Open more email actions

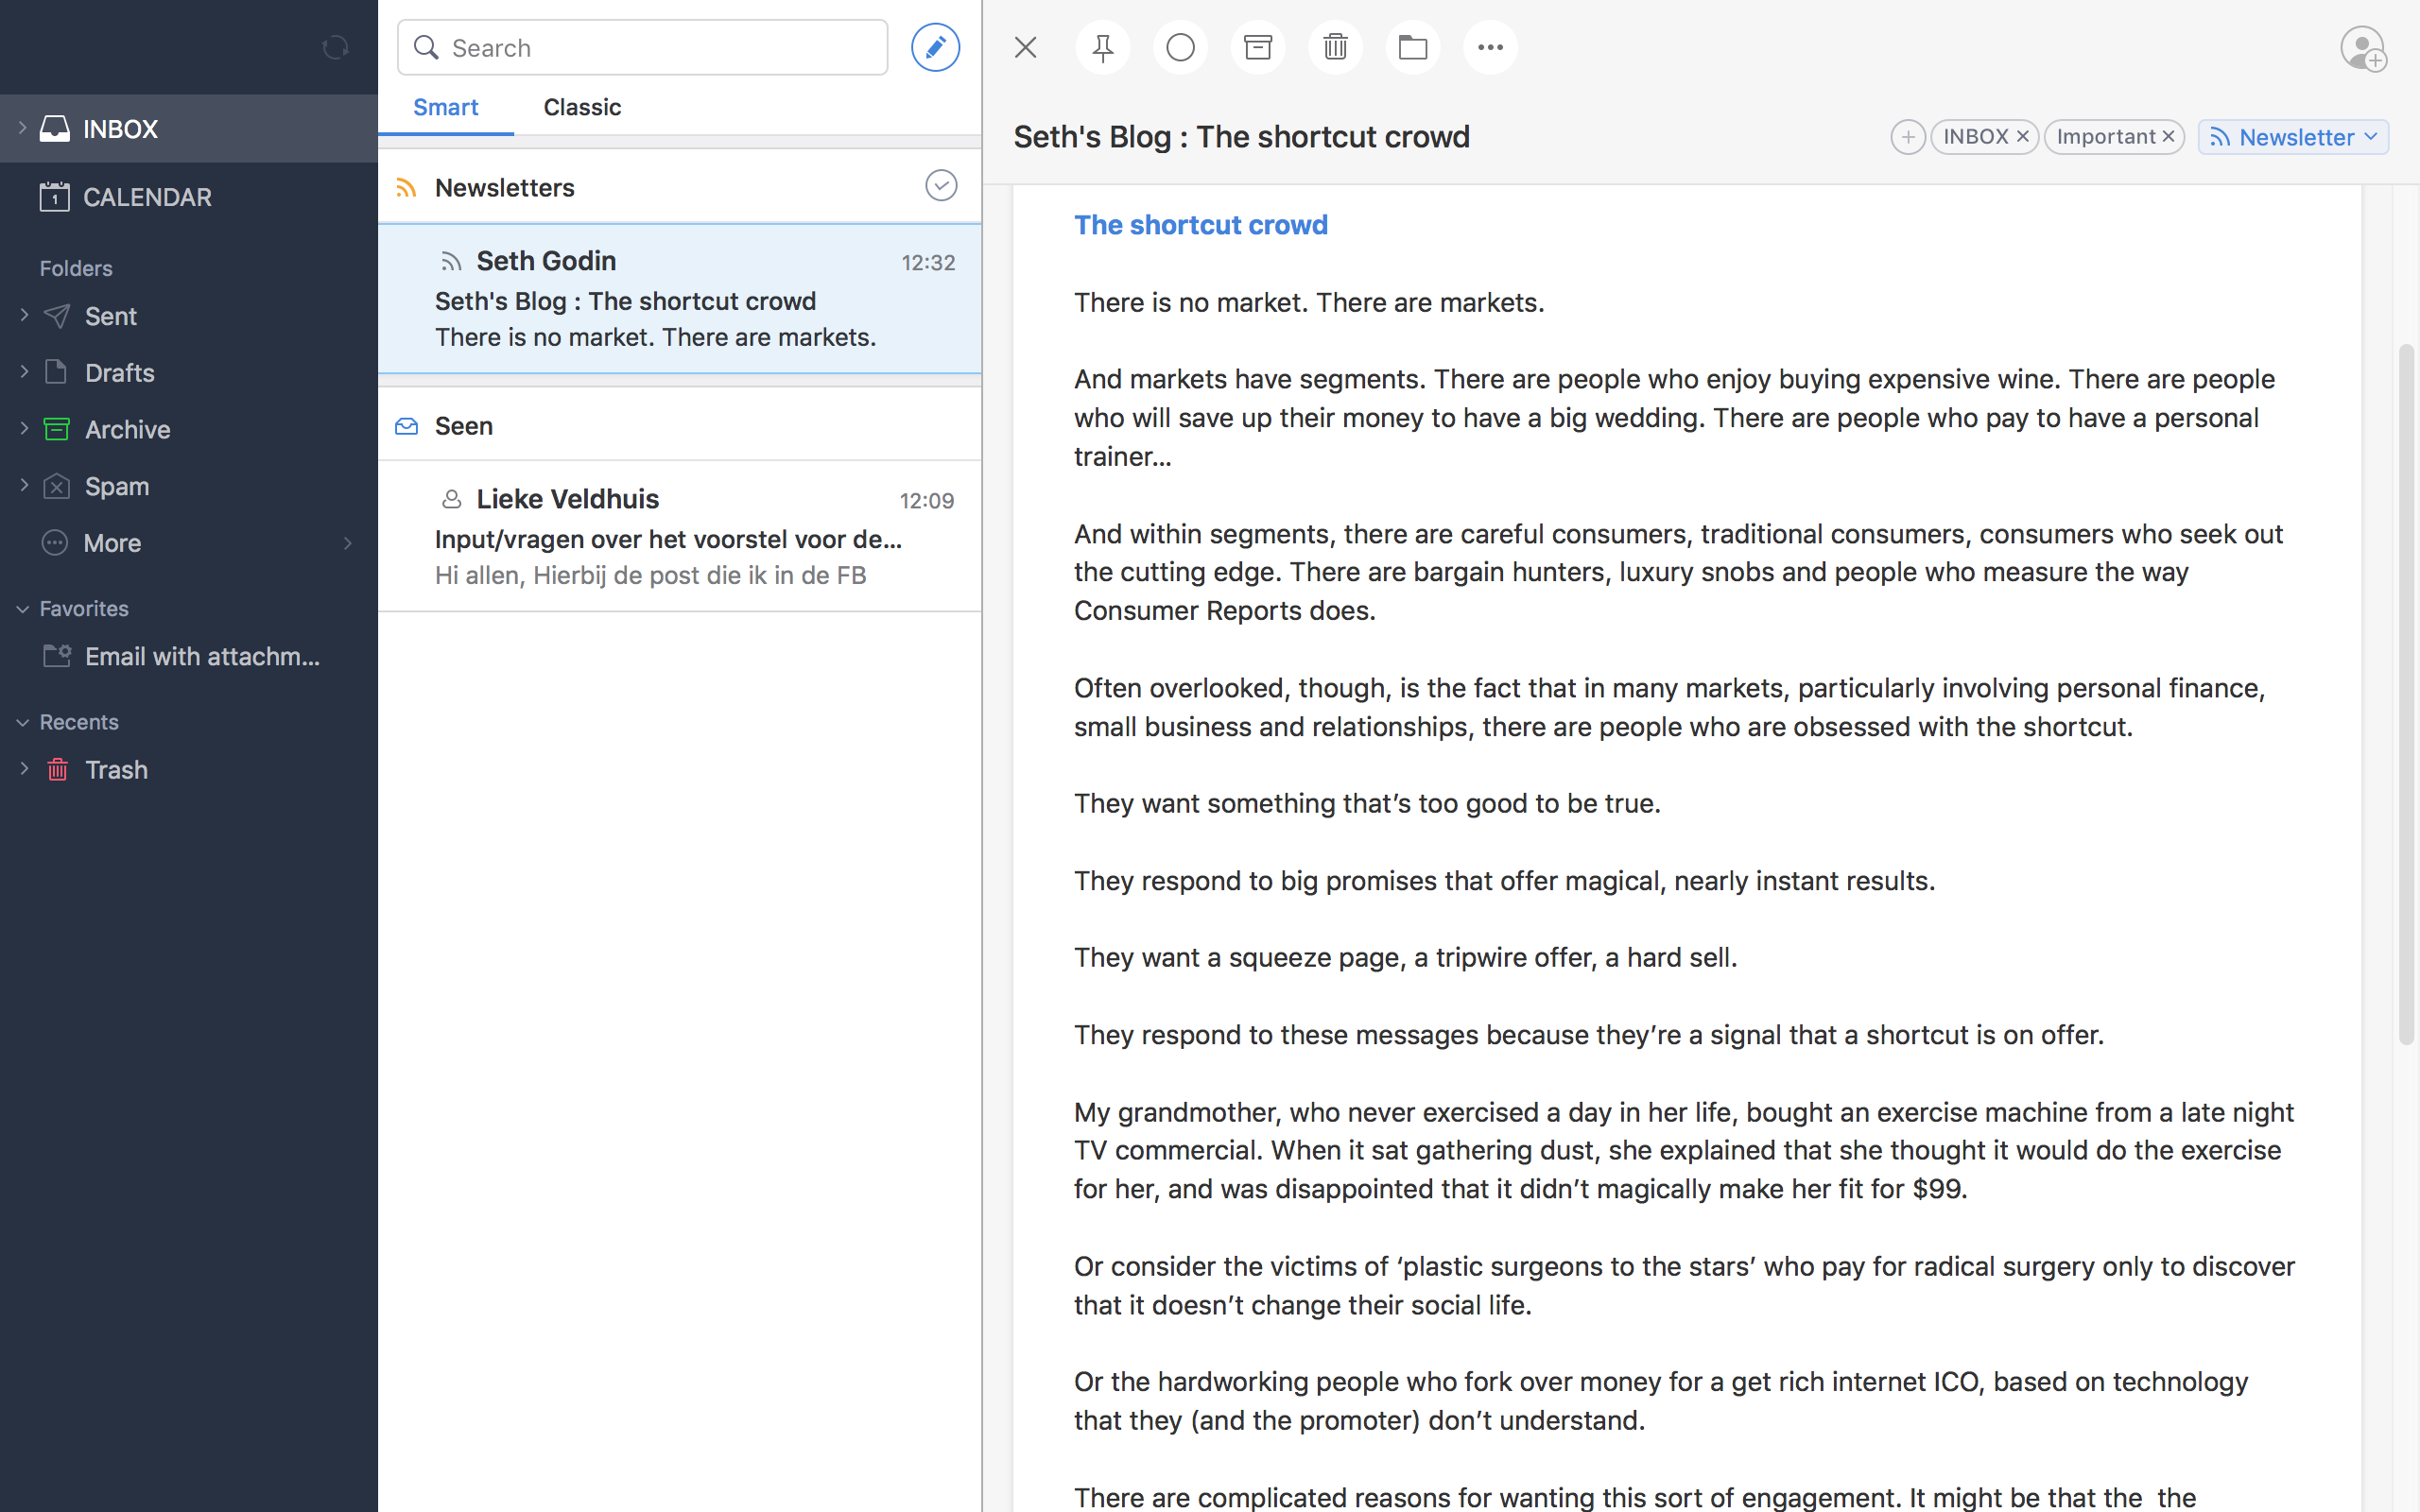pyautogui.click(x=1489, y=47)
